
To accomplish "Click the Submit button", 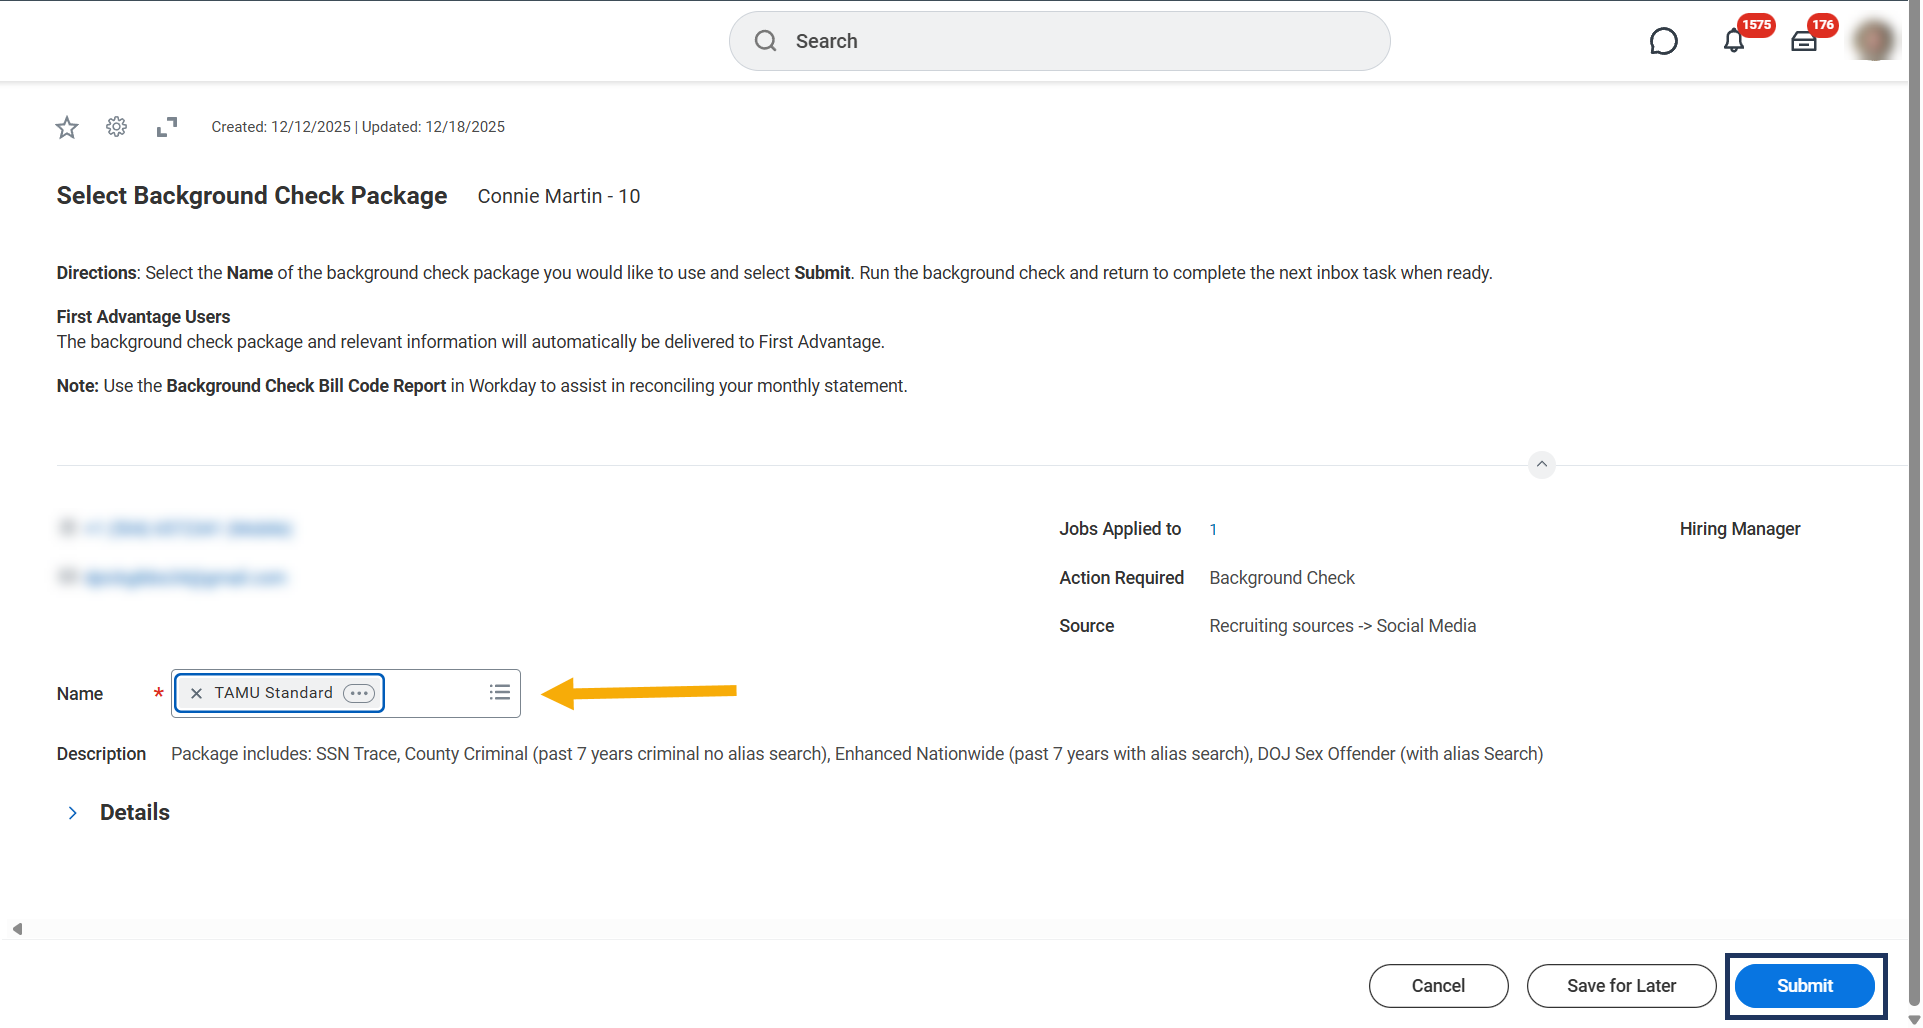I will coord(1804,986).
